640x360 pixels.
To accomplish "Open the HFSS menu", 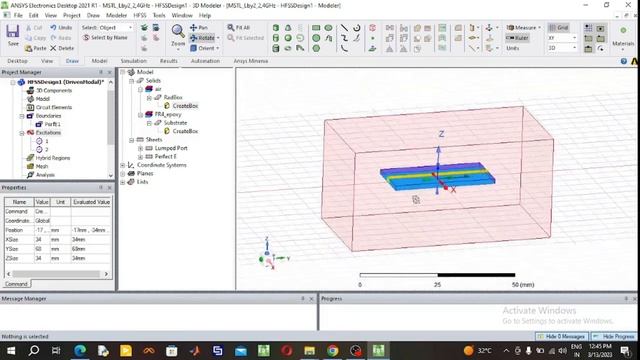I will 140,15.
